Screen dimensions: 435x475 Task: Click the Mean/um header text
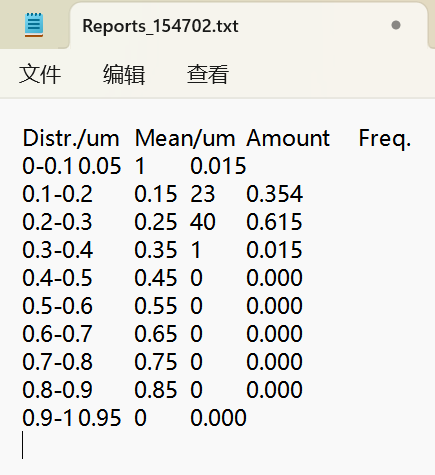pos(185,138)
